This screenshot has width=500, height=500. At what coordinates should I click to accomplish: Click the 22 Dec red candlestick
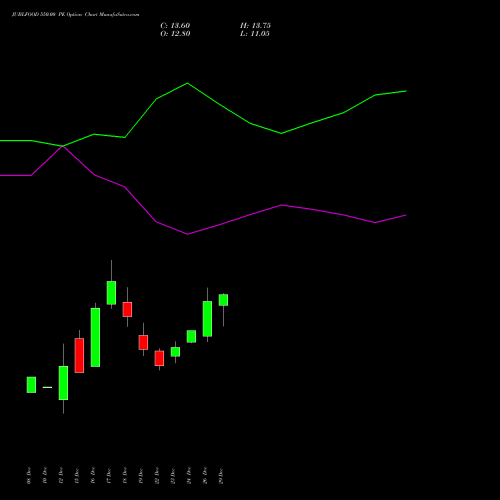[159, 358]
